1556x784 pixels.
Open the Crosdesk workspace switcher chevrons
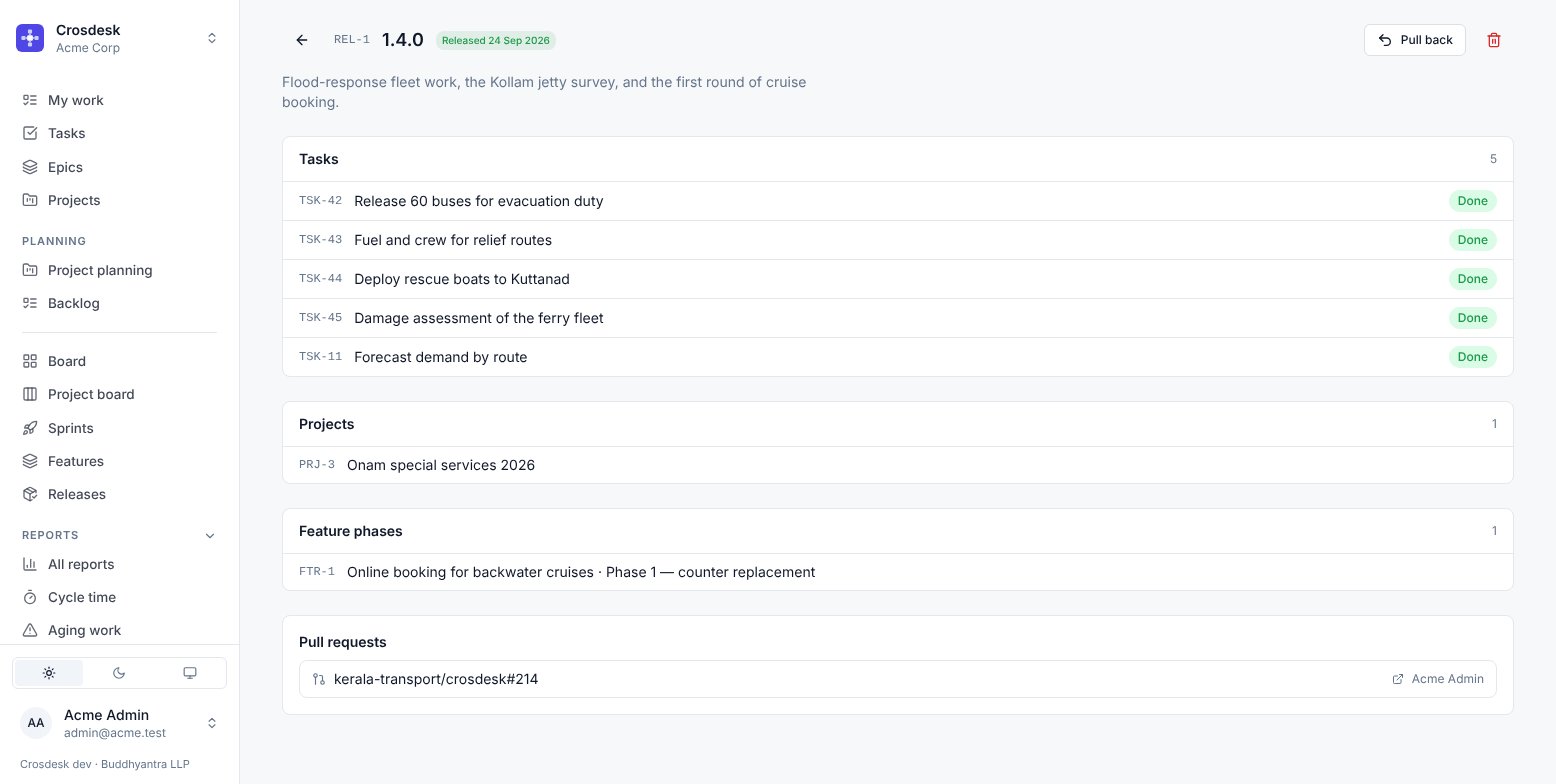pos(212,38)
